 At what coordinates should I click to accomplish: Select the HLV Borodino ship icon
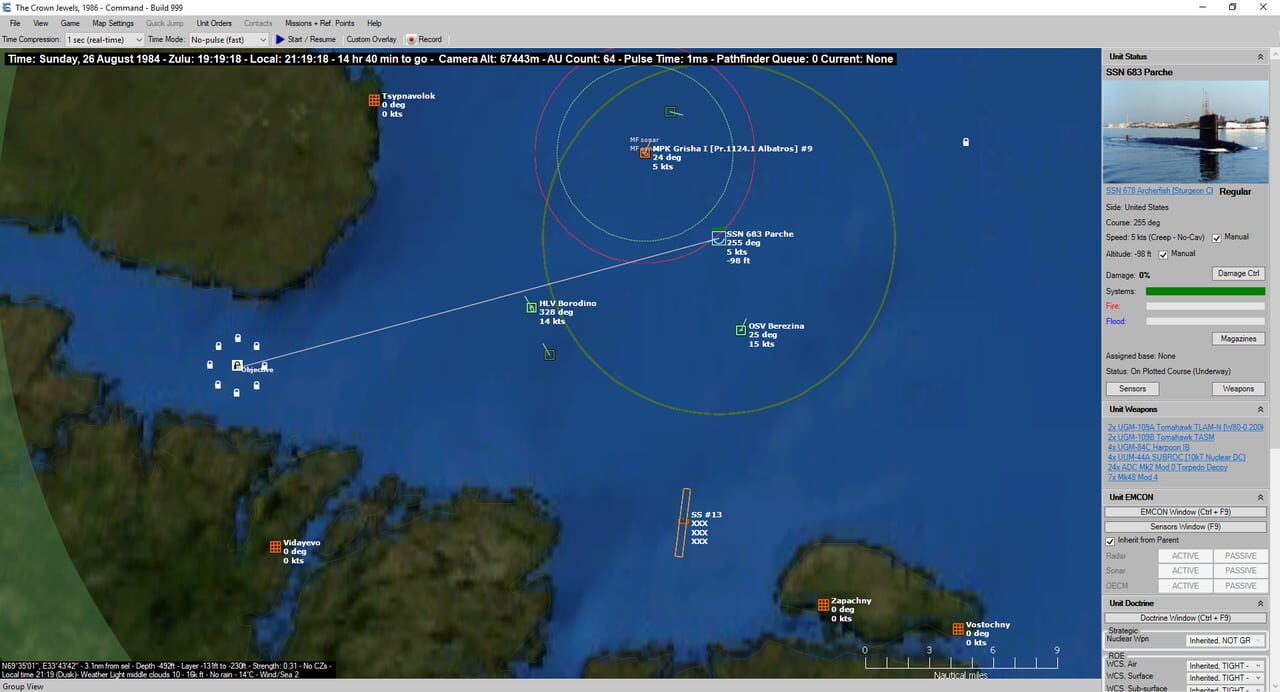tap(530, 307)
